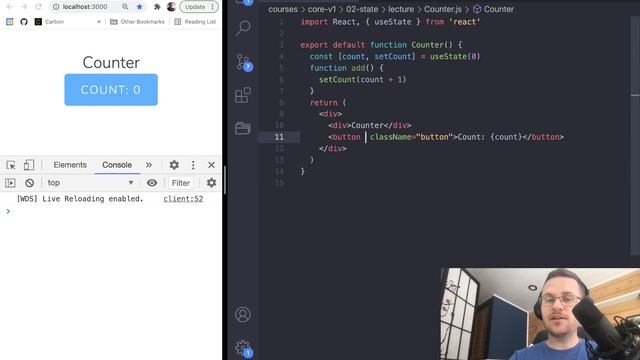Toggle the device toolbar in DevTools
Image resolution: width=640 pixels, height=360 pixels.
tap(29, 165)
